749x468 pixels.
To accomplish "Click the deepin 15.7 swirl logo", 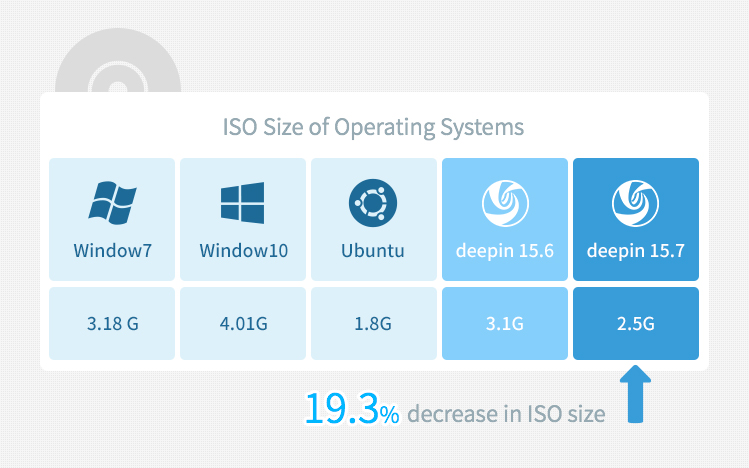I will (x=635, y=203).
